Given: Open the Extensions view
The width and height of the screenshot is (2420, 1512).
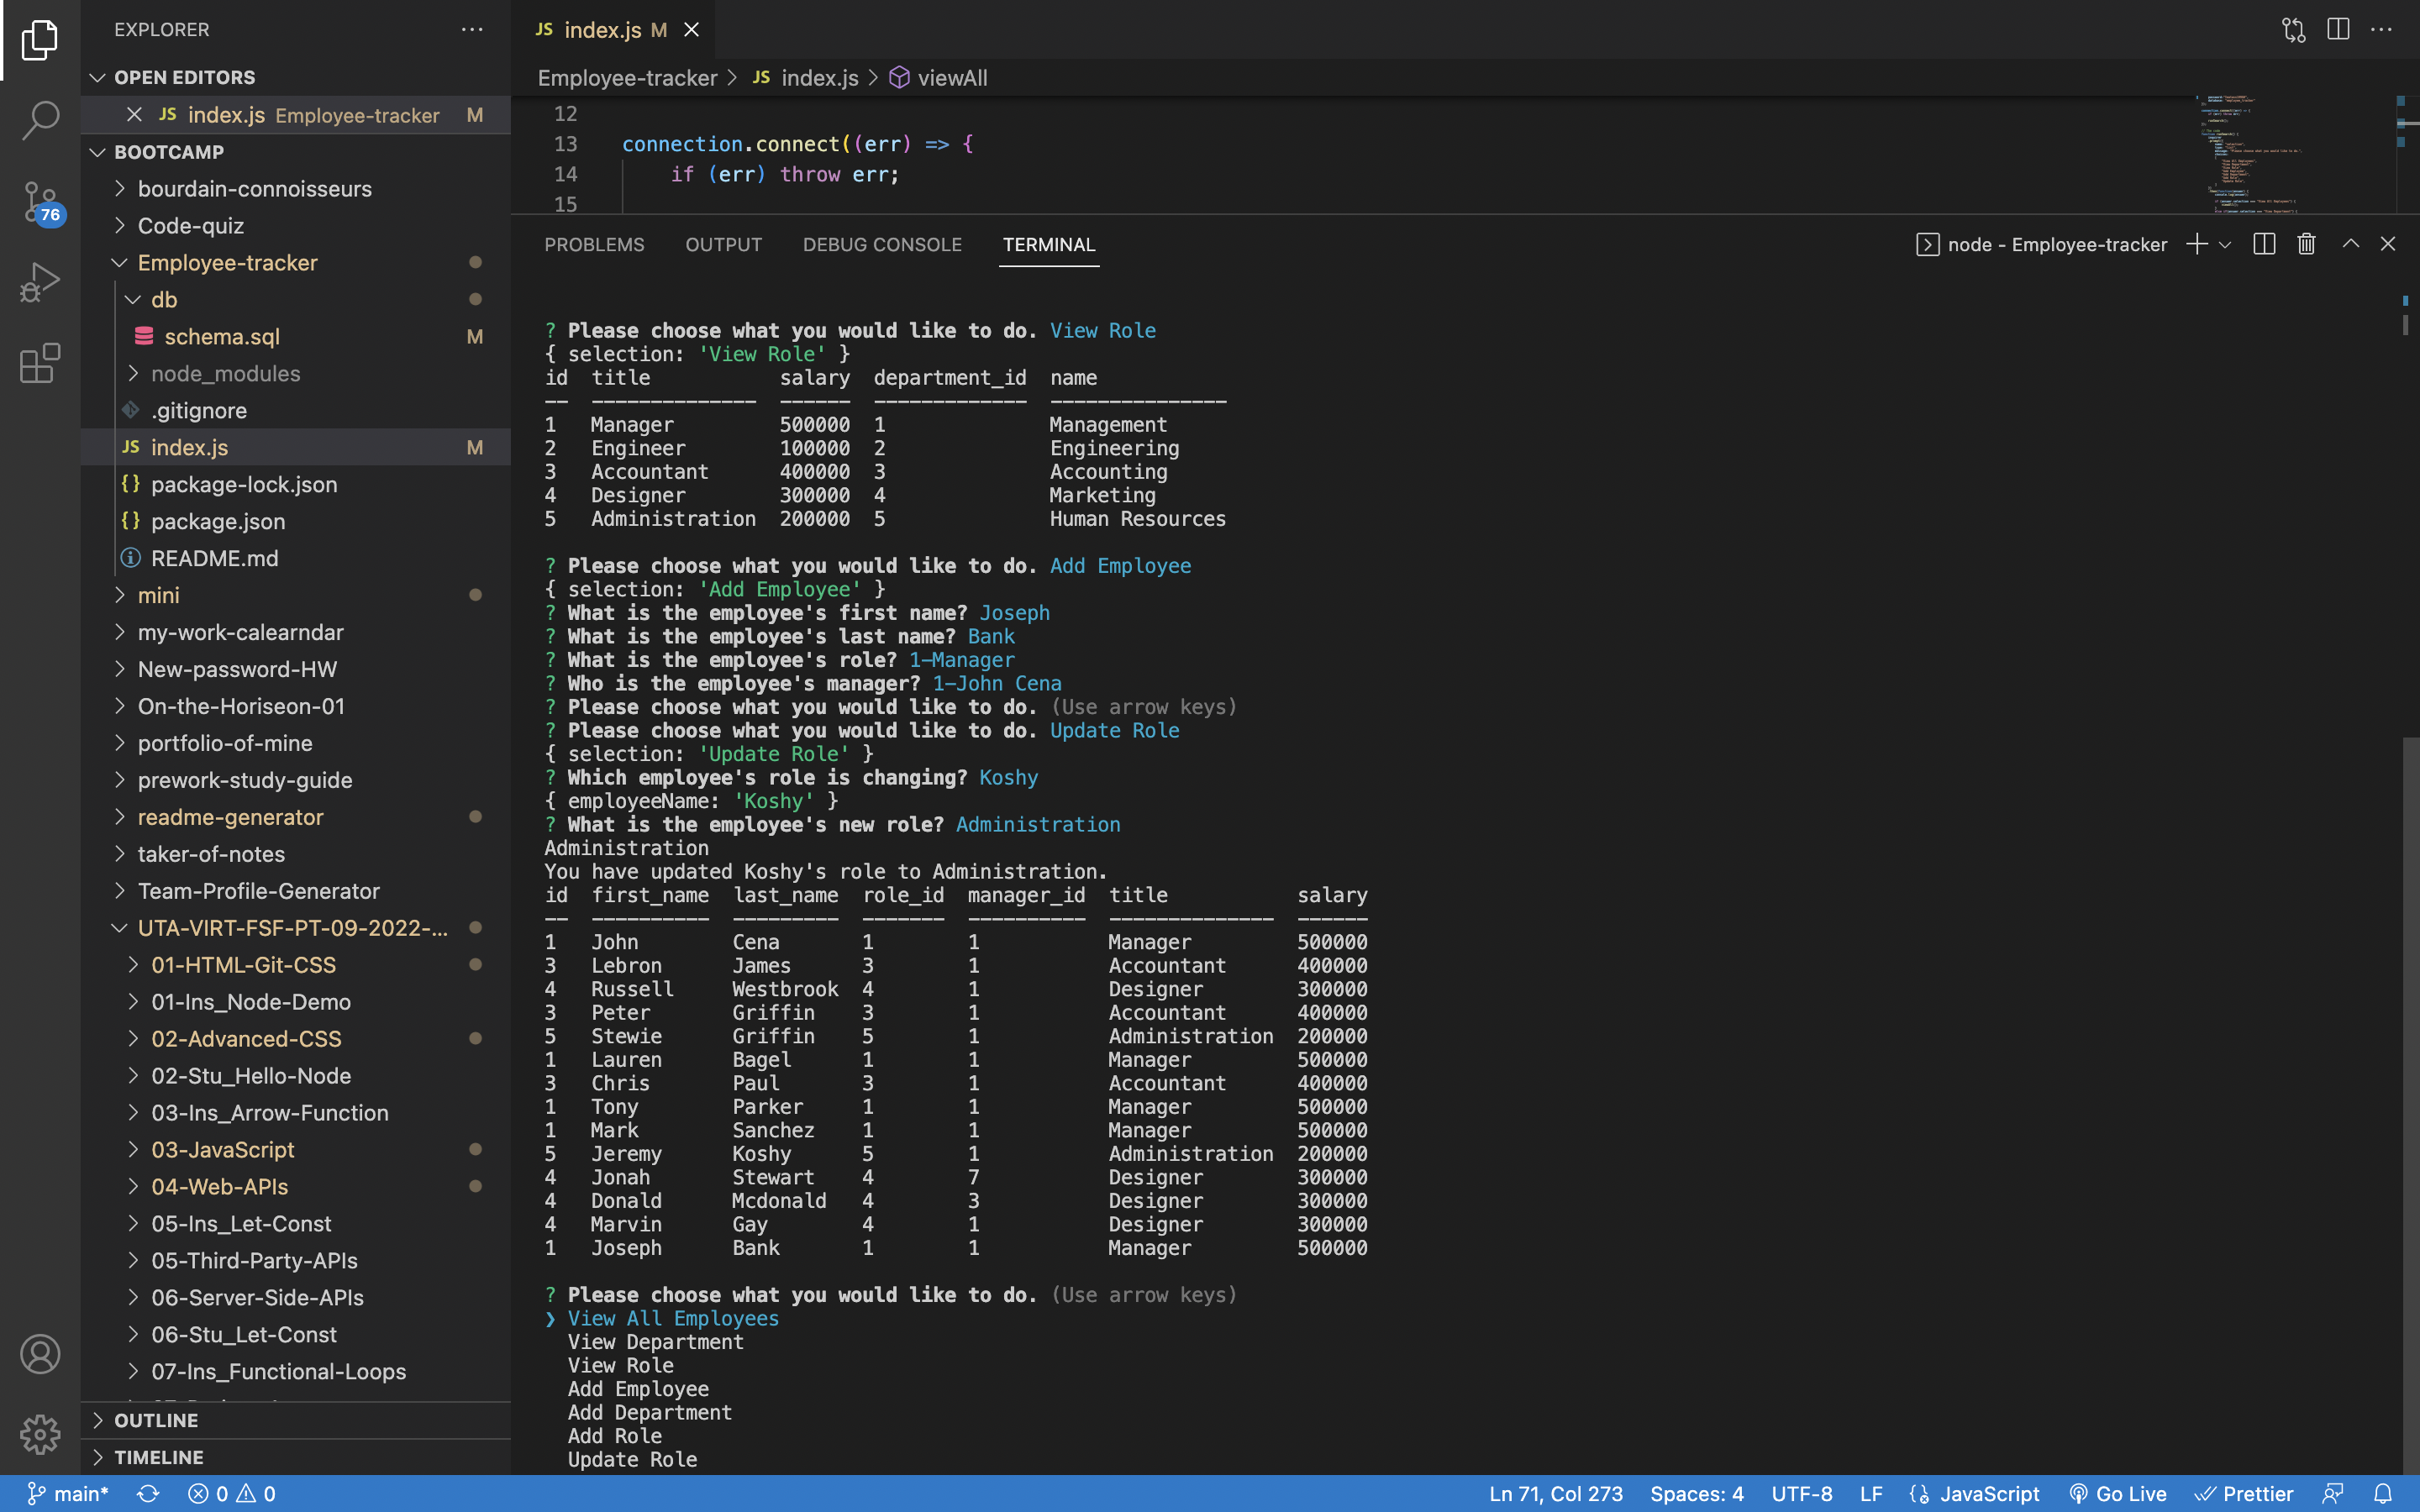Looking at the screenshot, I should pos(38,364).
